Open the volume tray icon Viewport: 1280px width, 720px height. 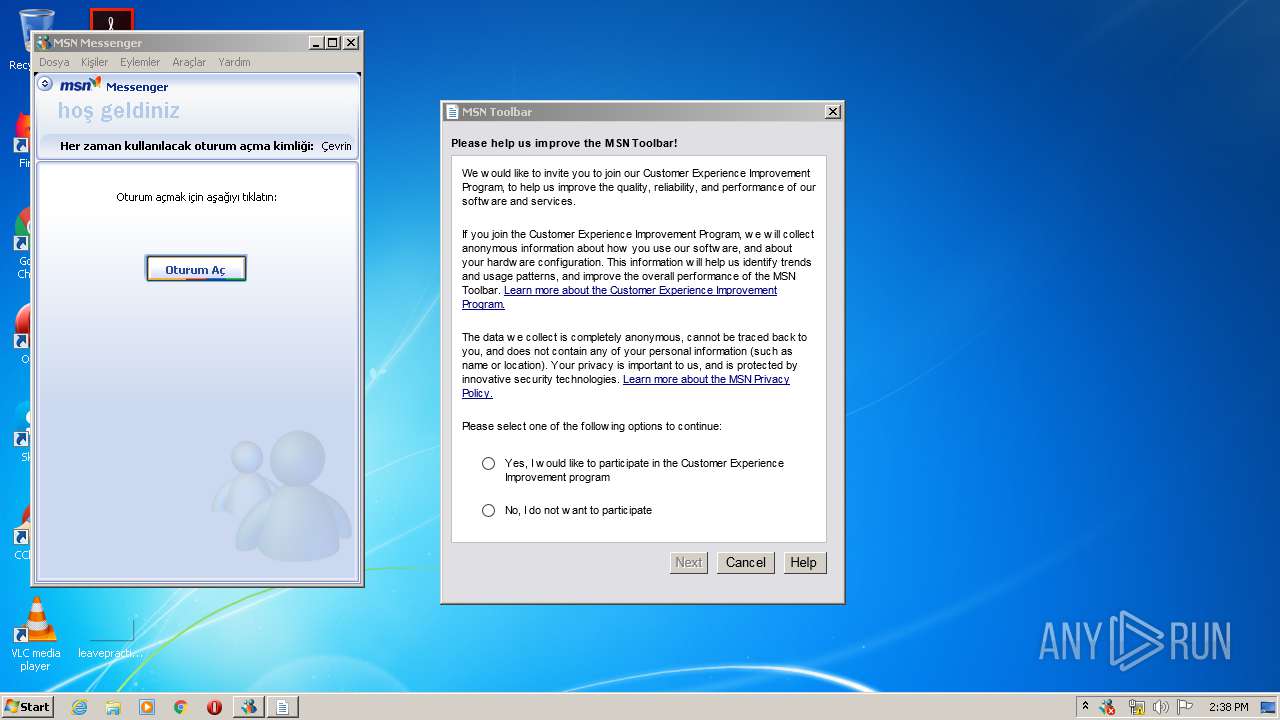pos(1160,707)
